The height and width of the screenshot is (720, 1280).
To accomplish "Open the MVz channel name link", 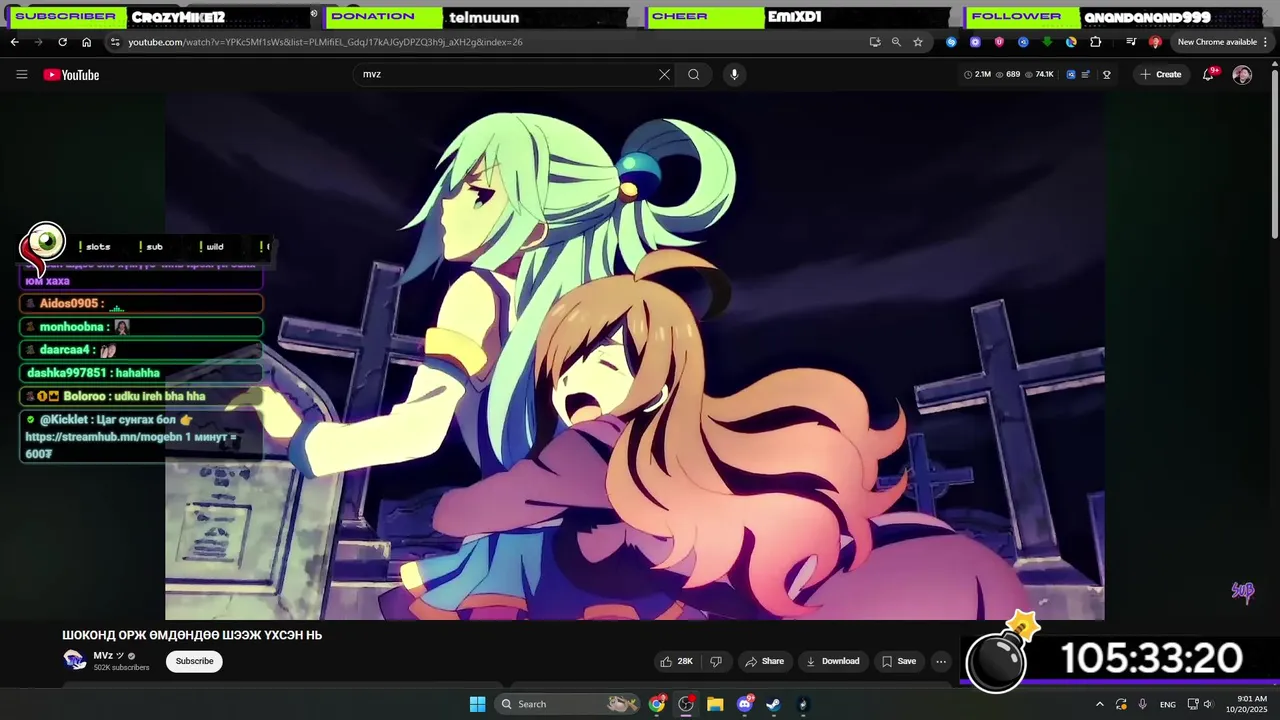I will [102, 656].
